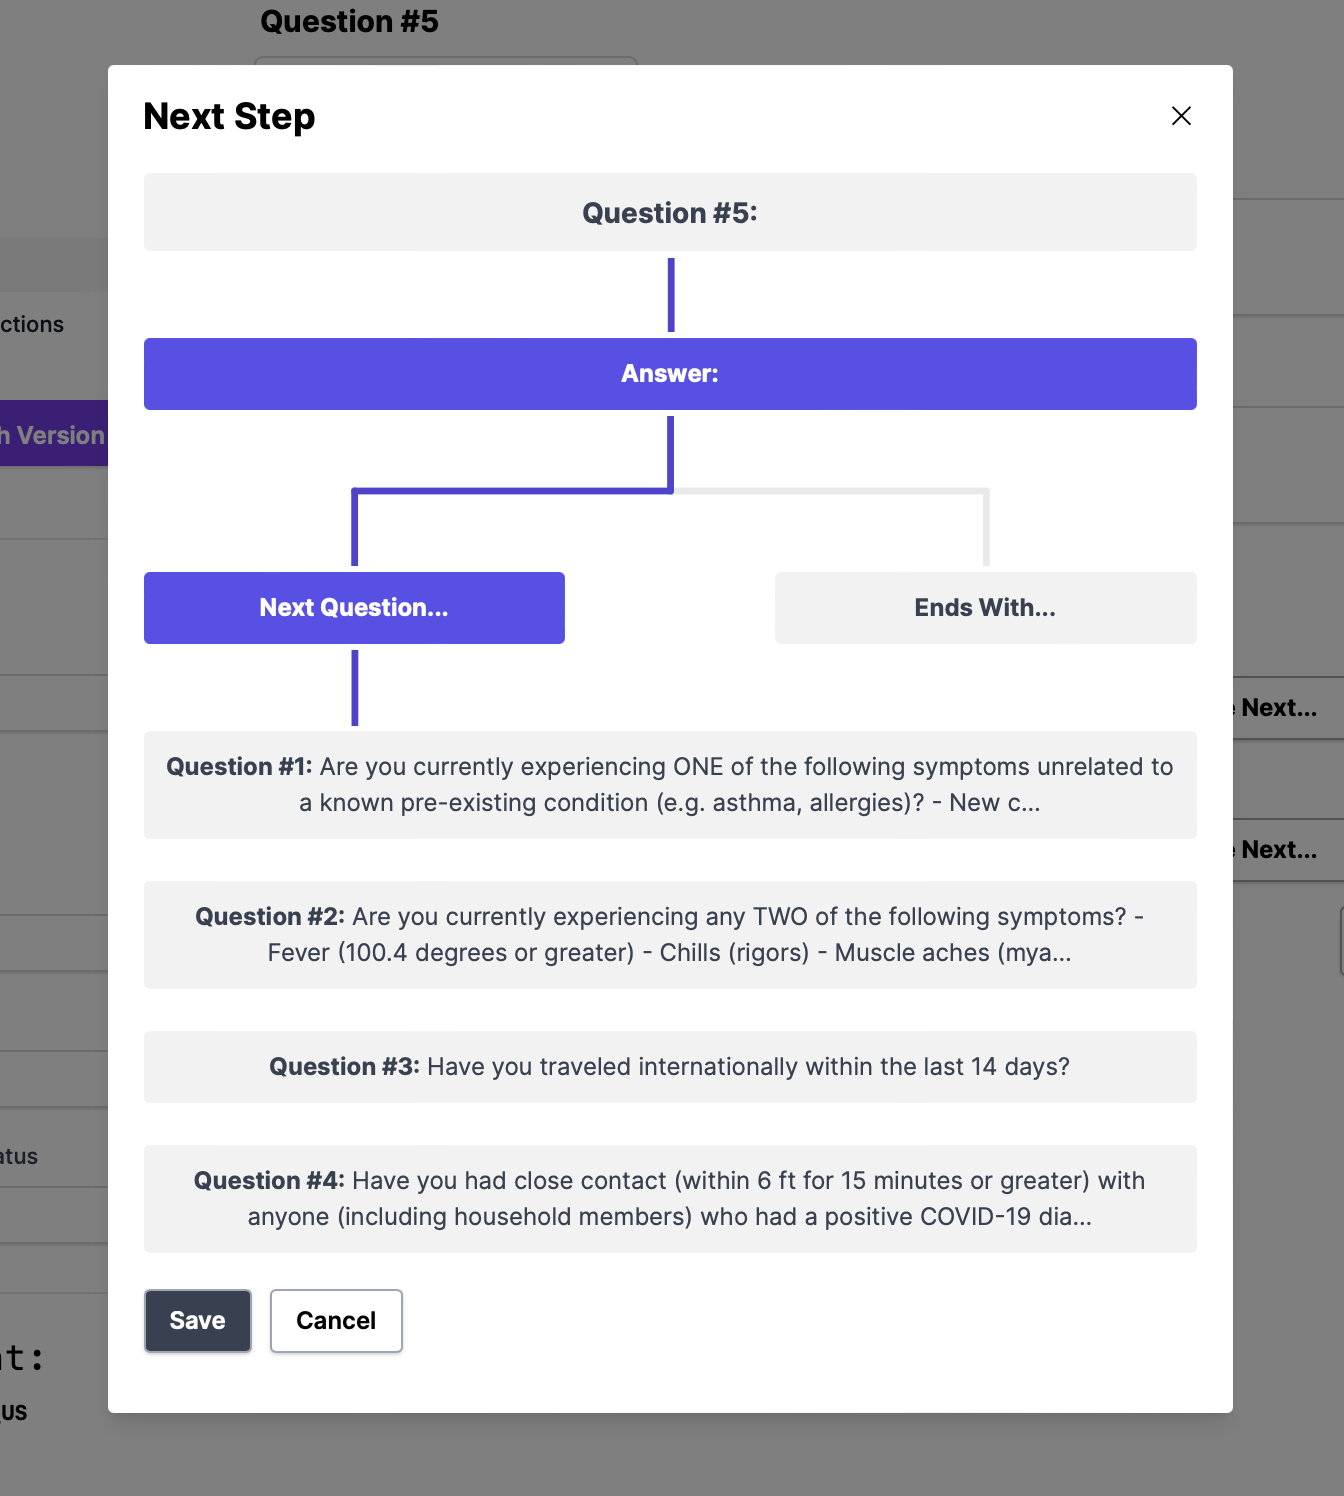Click the input field behind dialog top
The width and height of the screenshot is (1344, 1496).
click(x=446, y=61)
